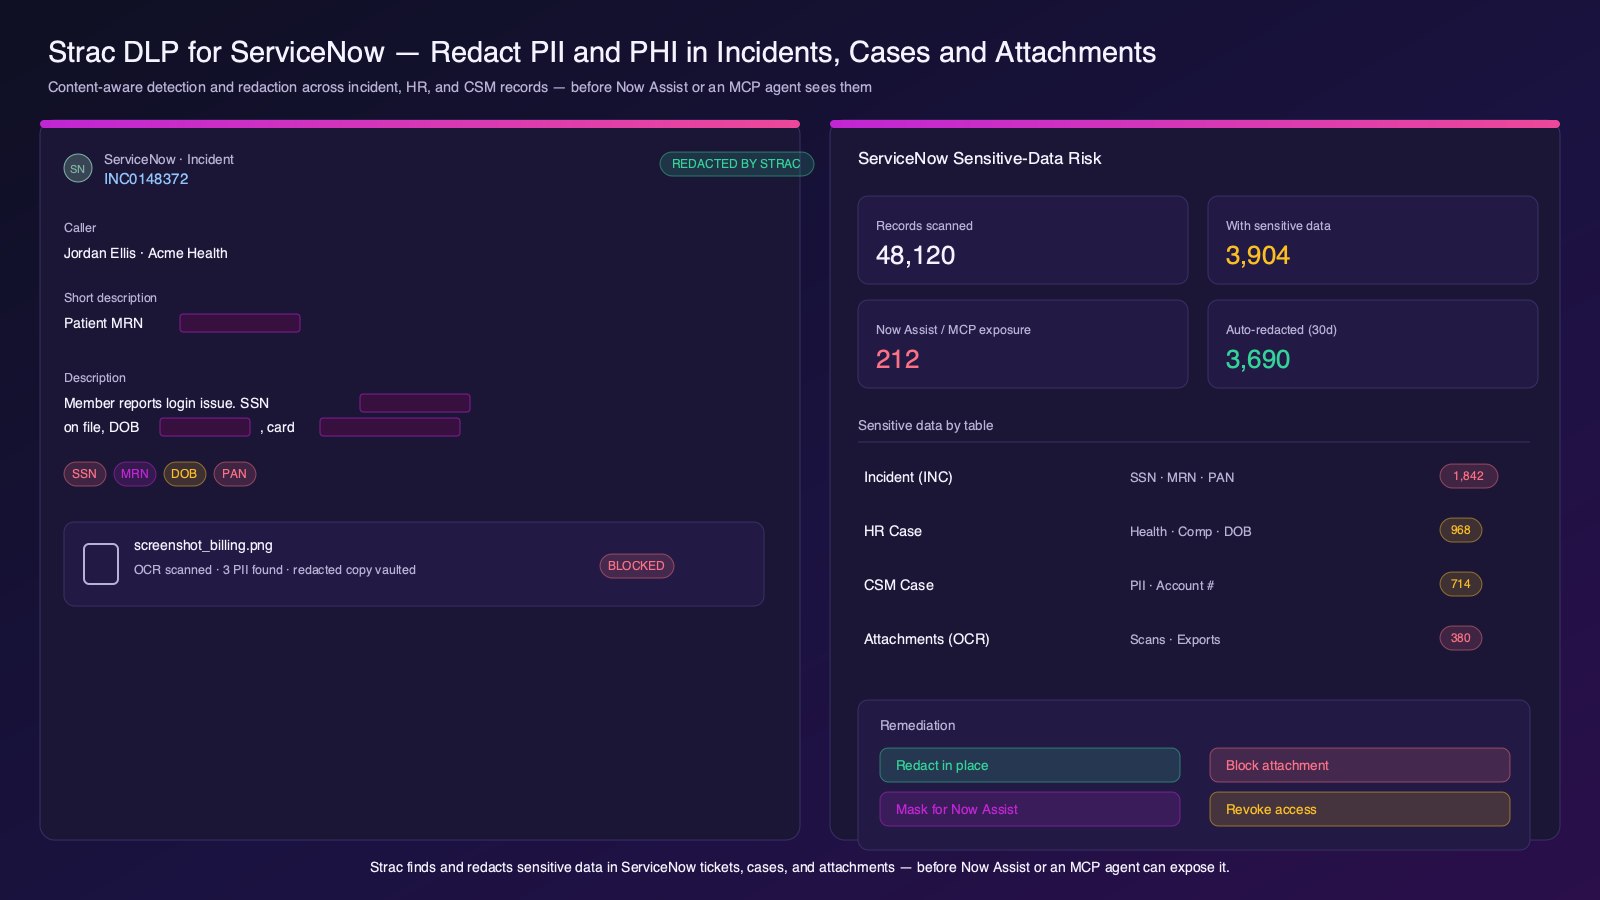Viewport: 1600px width, 900px height.
Task: Select the PAN tag chip
Action: pos(235,474)
